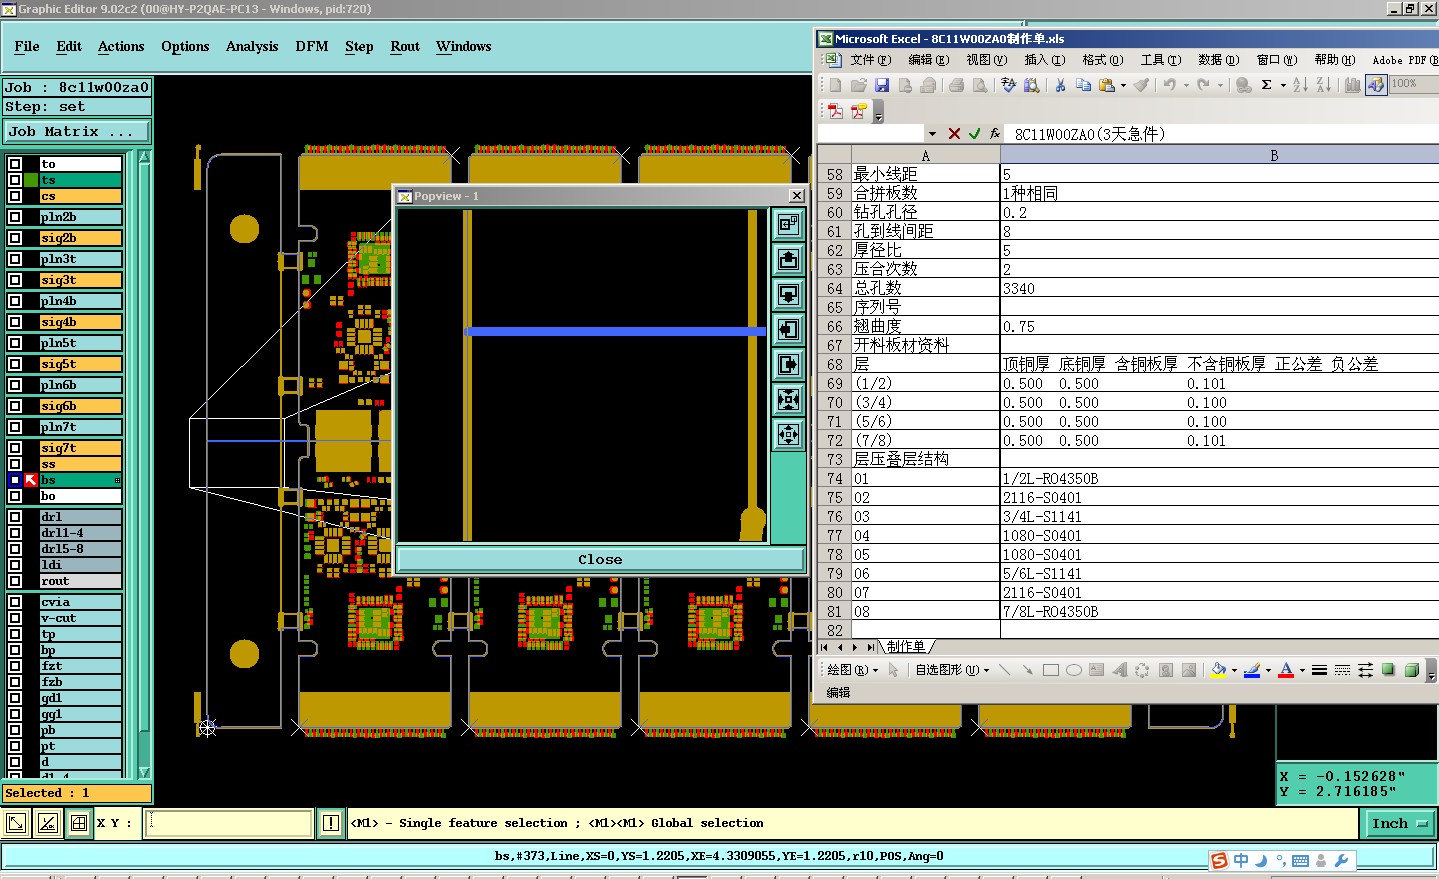Toggle display box for layer pln2b
This screenshot has width=1439, height=879.
coord(15,217)
